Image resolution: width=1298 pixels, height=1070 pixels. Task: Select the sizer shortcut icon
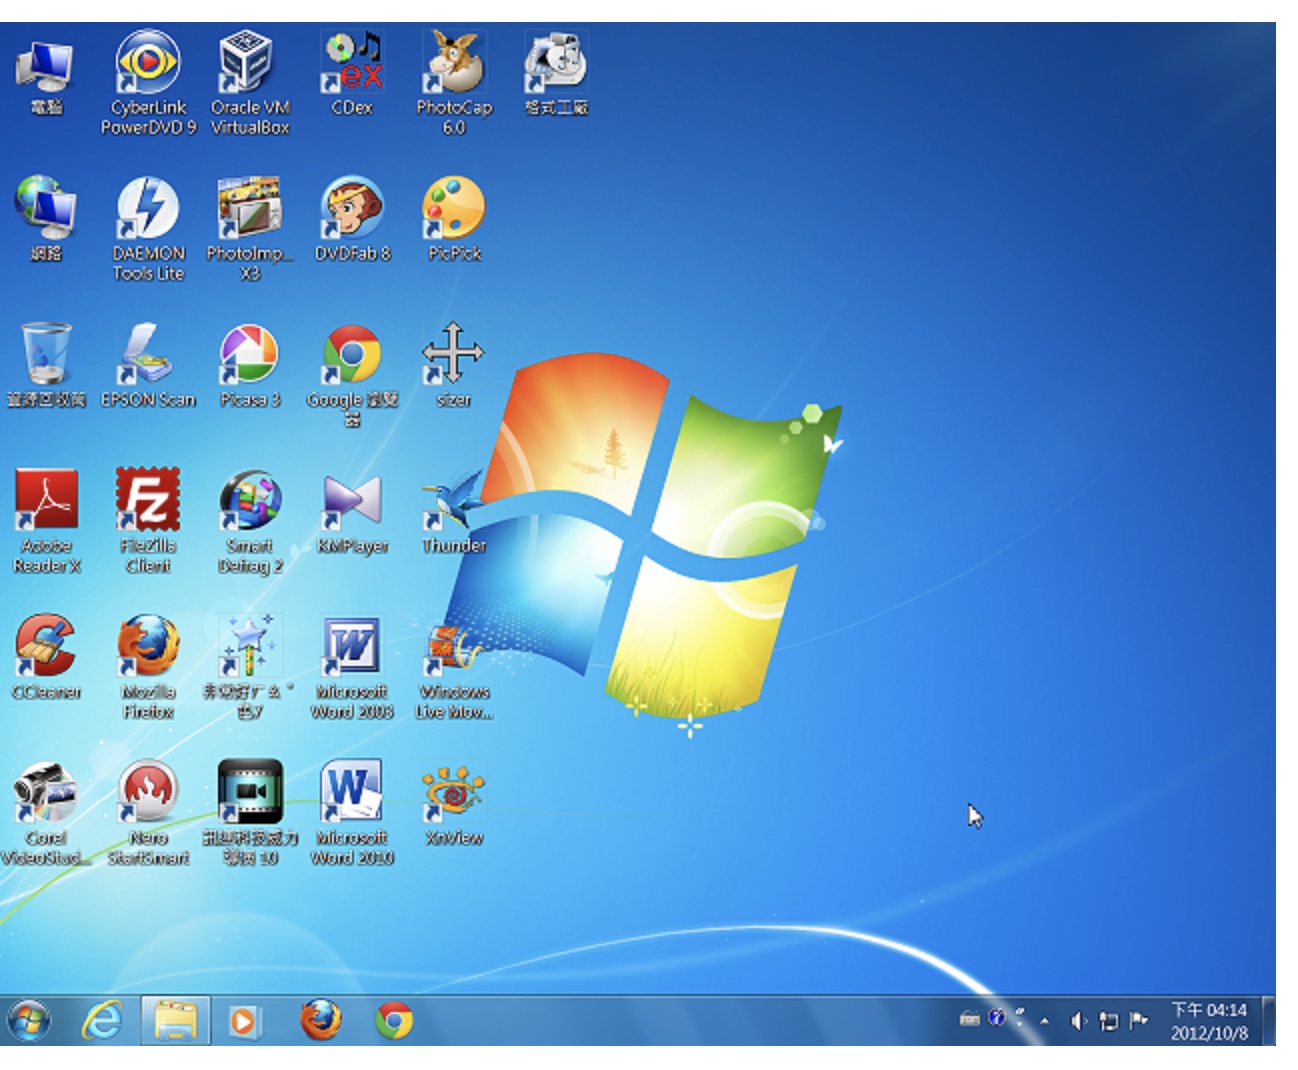(454, 366)
